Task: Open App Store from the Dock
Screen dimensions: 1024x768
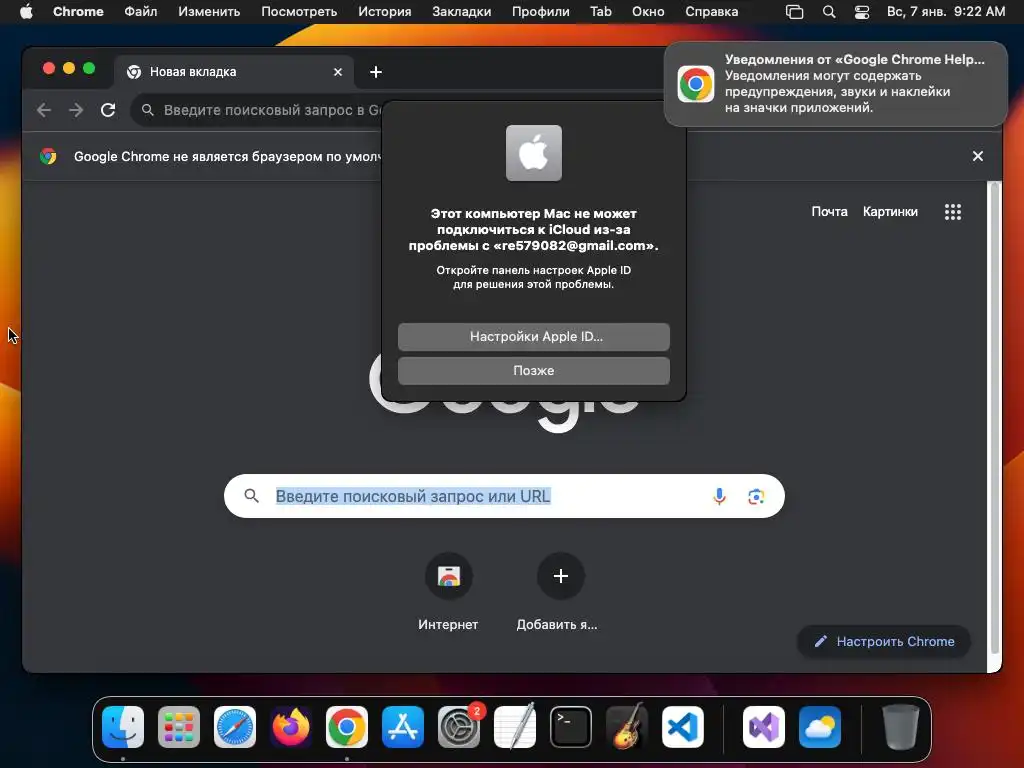Action: click(x=403, y=726)
